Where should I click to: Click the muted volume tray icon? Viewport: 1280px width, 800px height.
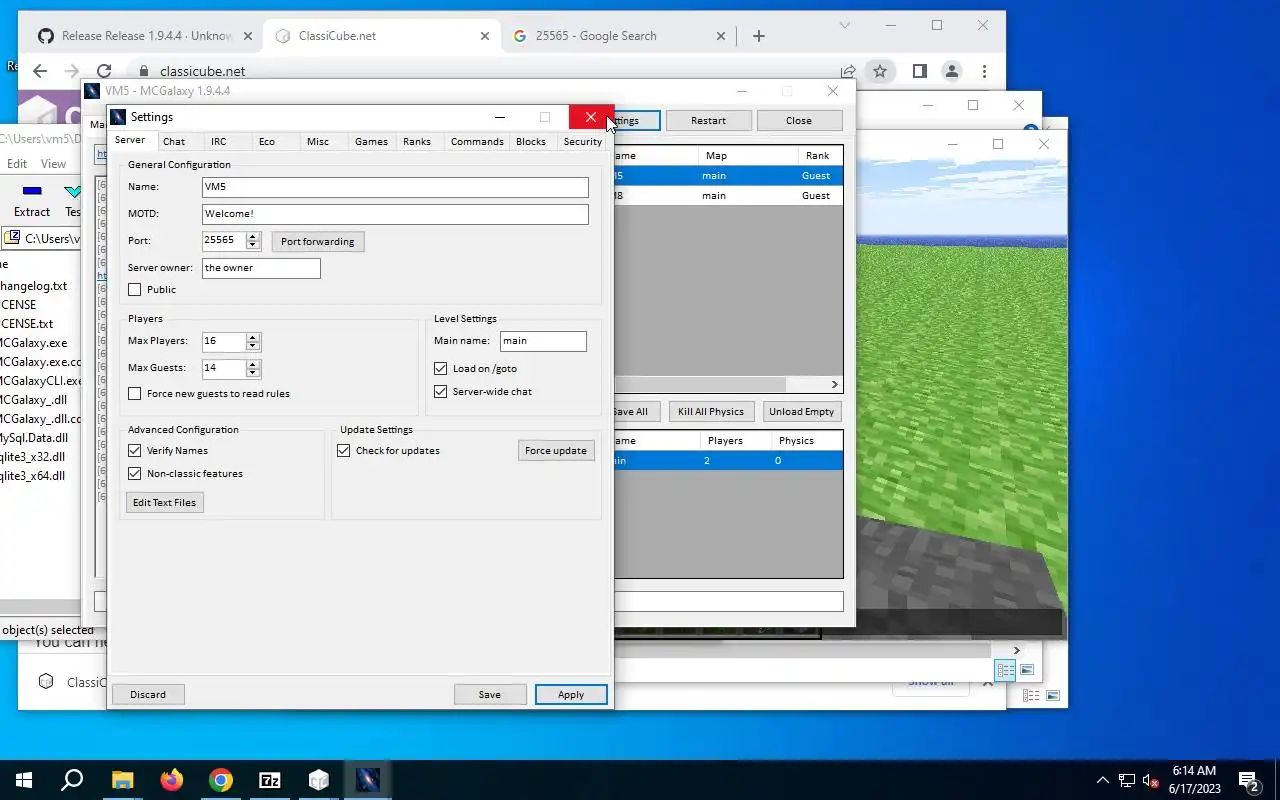tap(1151, 780)
